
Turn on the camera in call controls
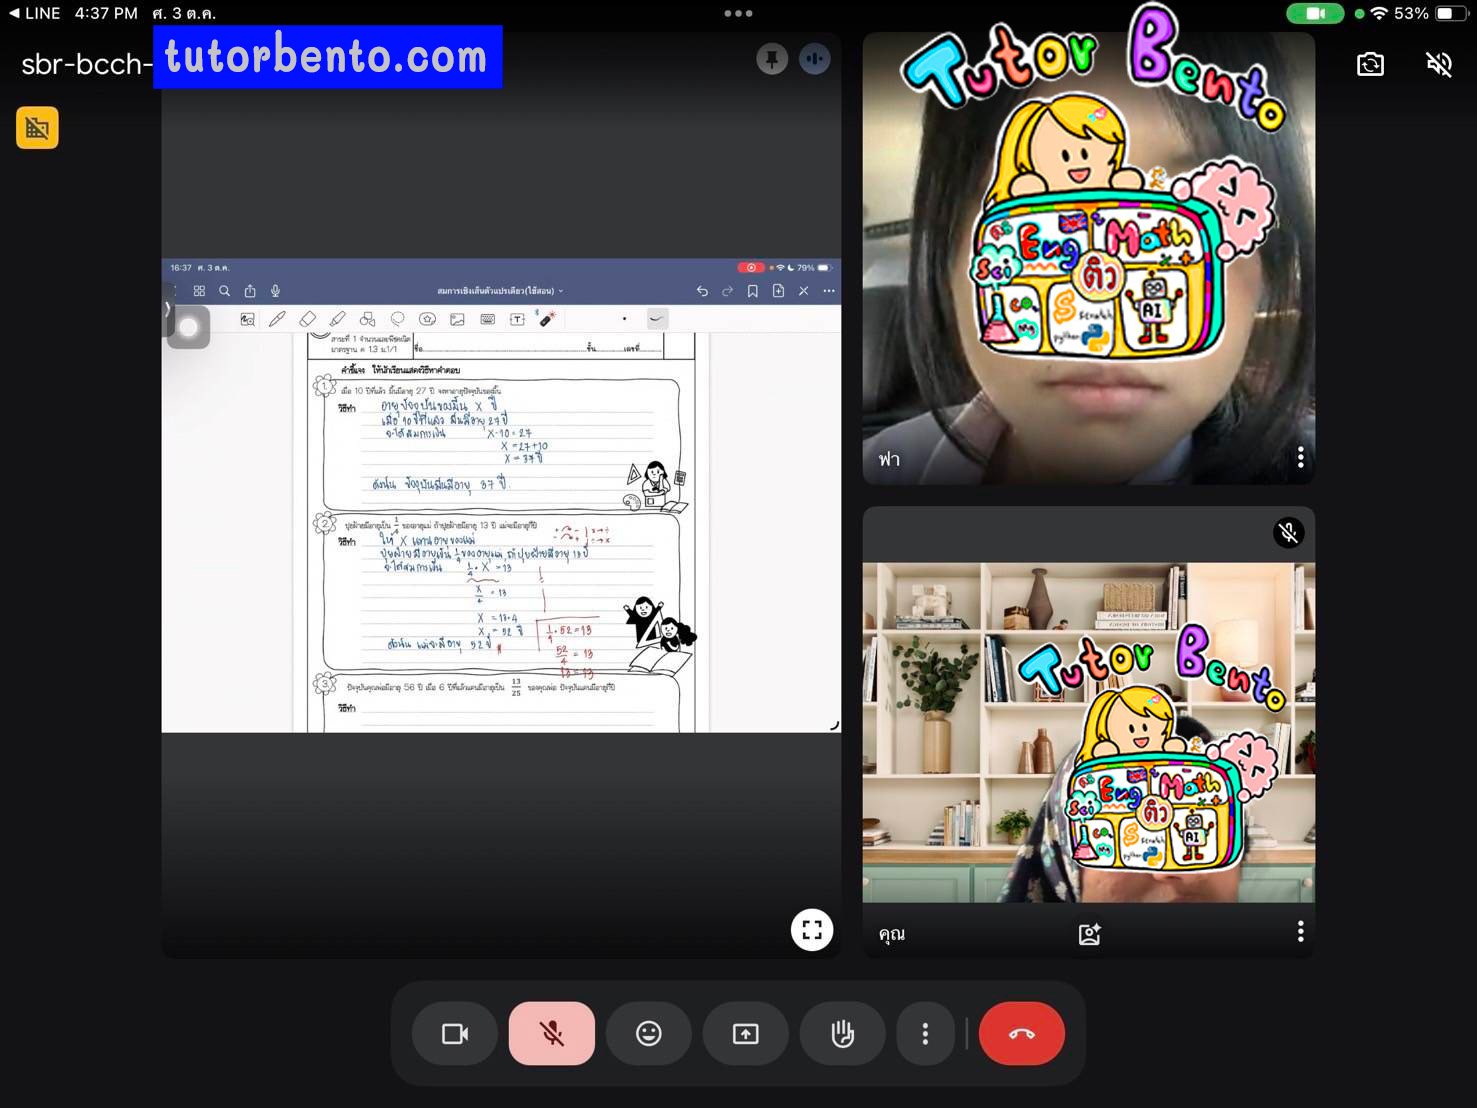point(455,1034)
